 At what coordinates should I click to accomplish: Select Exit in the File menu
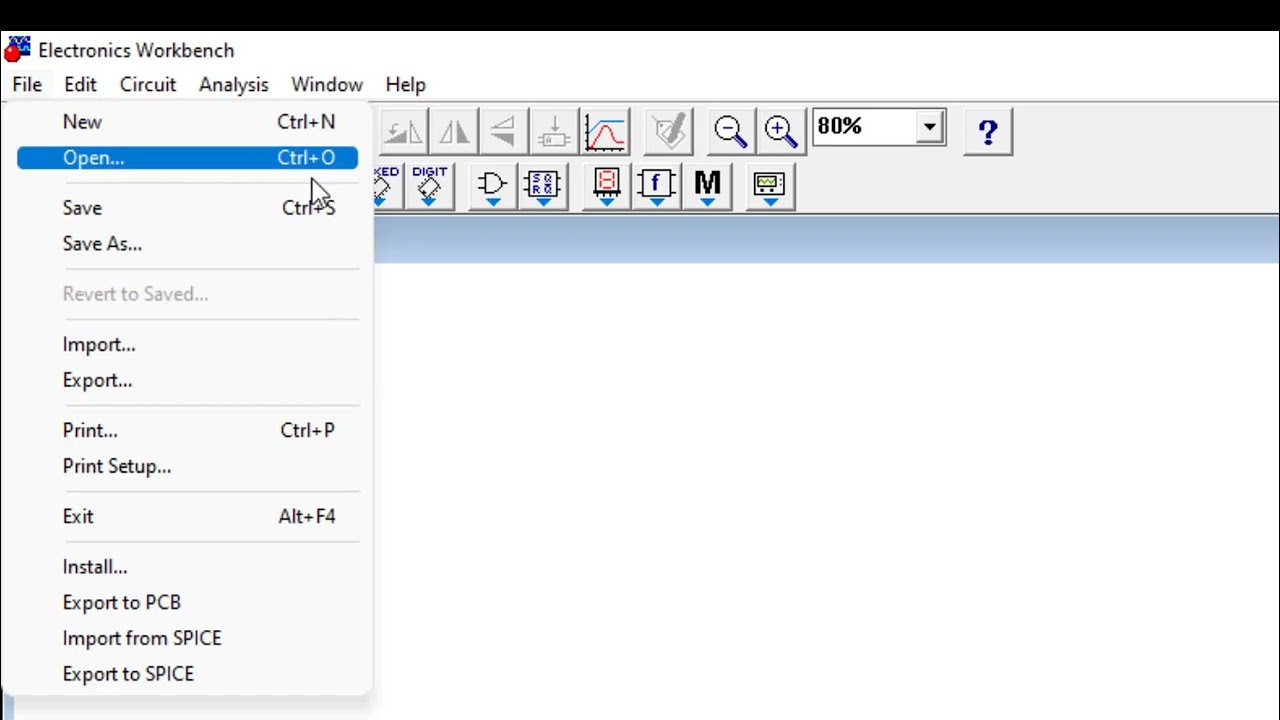point(187,517)
